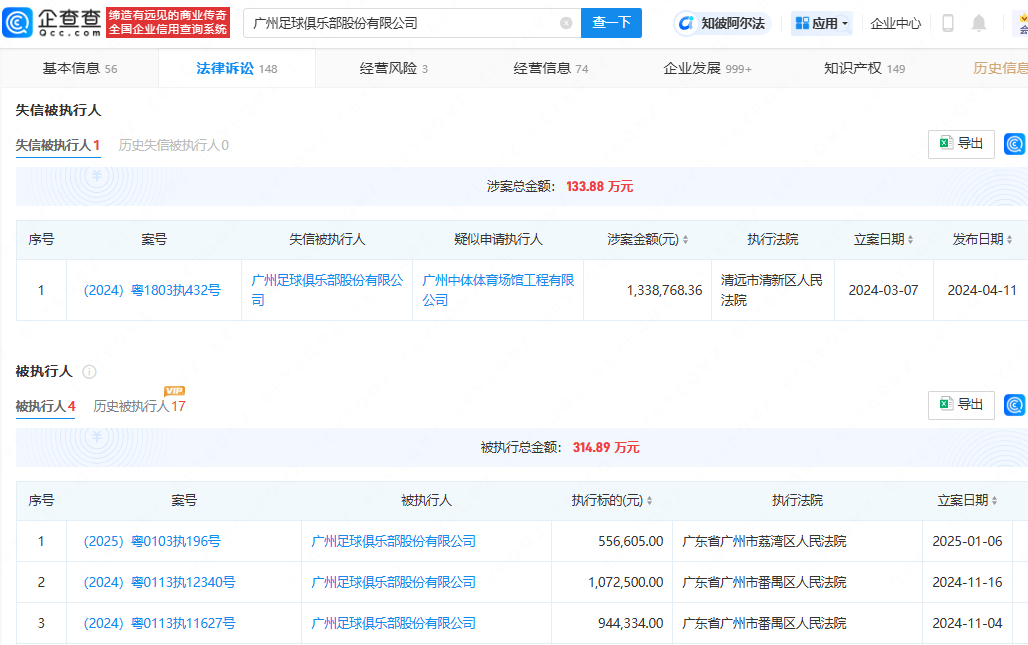The width and height of the screenshot is (1028, 645).
Task: Open the 经营信息 tab
Action: pyautogui.click(x=551, y=68)
